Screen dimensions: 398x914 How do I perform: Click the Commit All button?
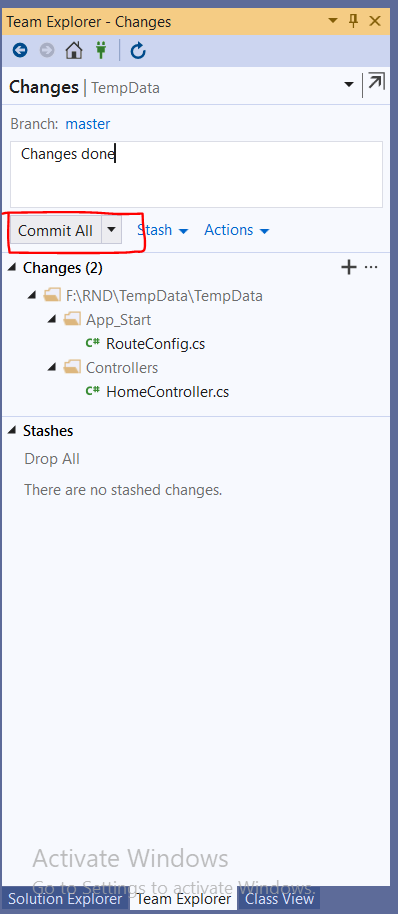point(55,231)
